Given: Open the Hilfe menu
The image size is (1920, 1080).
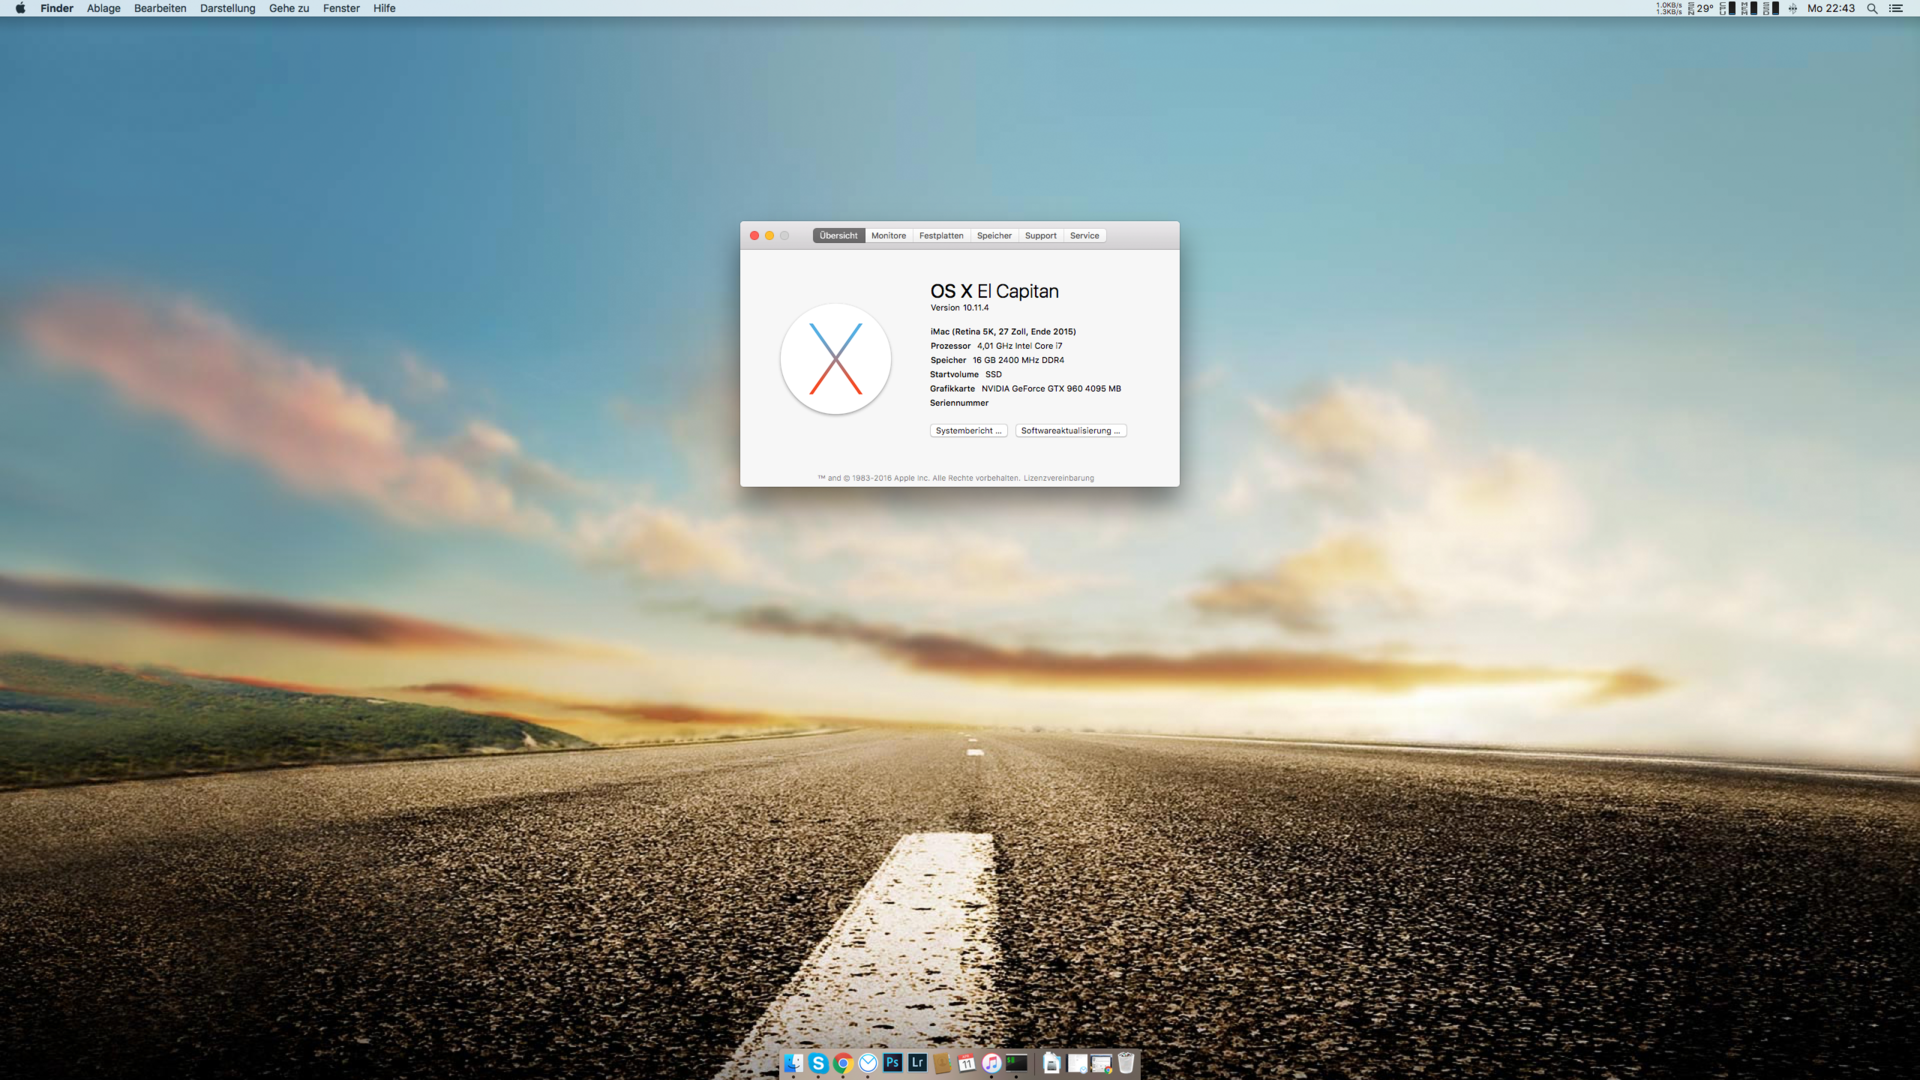Looking at the screenshot, I should (384, 8).
